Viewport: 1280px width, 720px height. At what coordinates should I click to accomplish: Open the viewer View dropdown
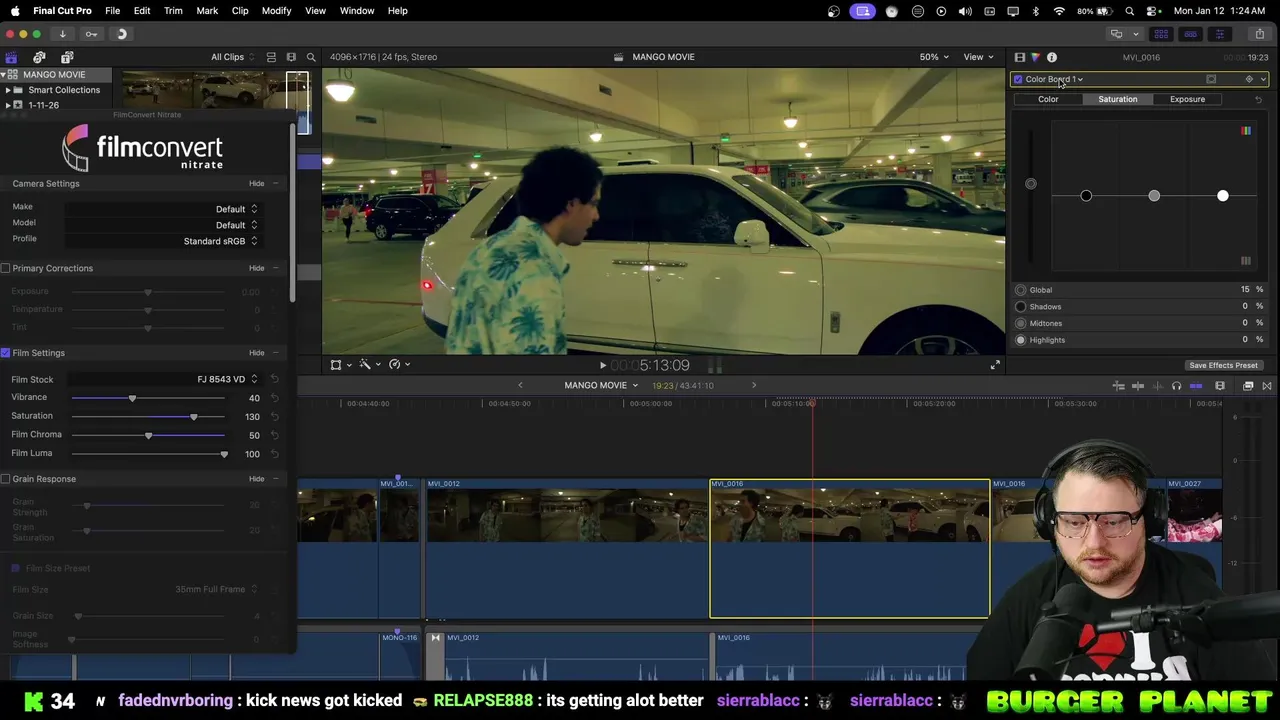(977, 57)
